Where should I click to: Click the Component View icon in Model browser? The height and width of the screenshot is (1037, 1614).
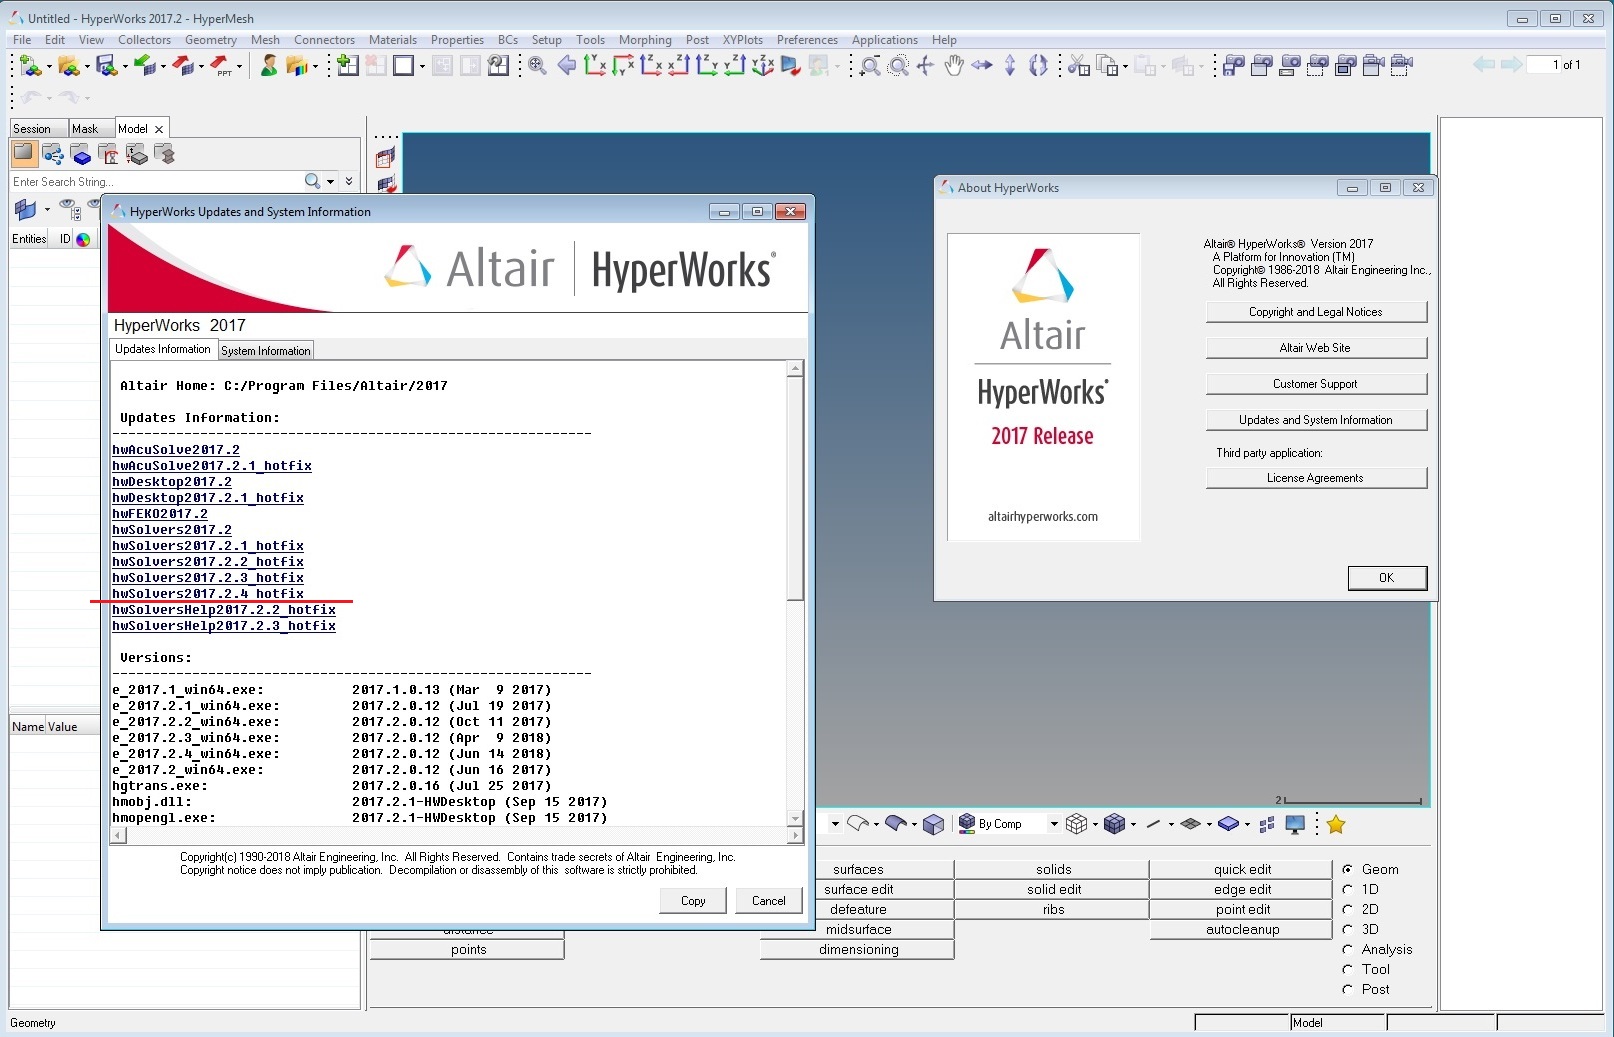pyautogui.click(x=81, y=154)
